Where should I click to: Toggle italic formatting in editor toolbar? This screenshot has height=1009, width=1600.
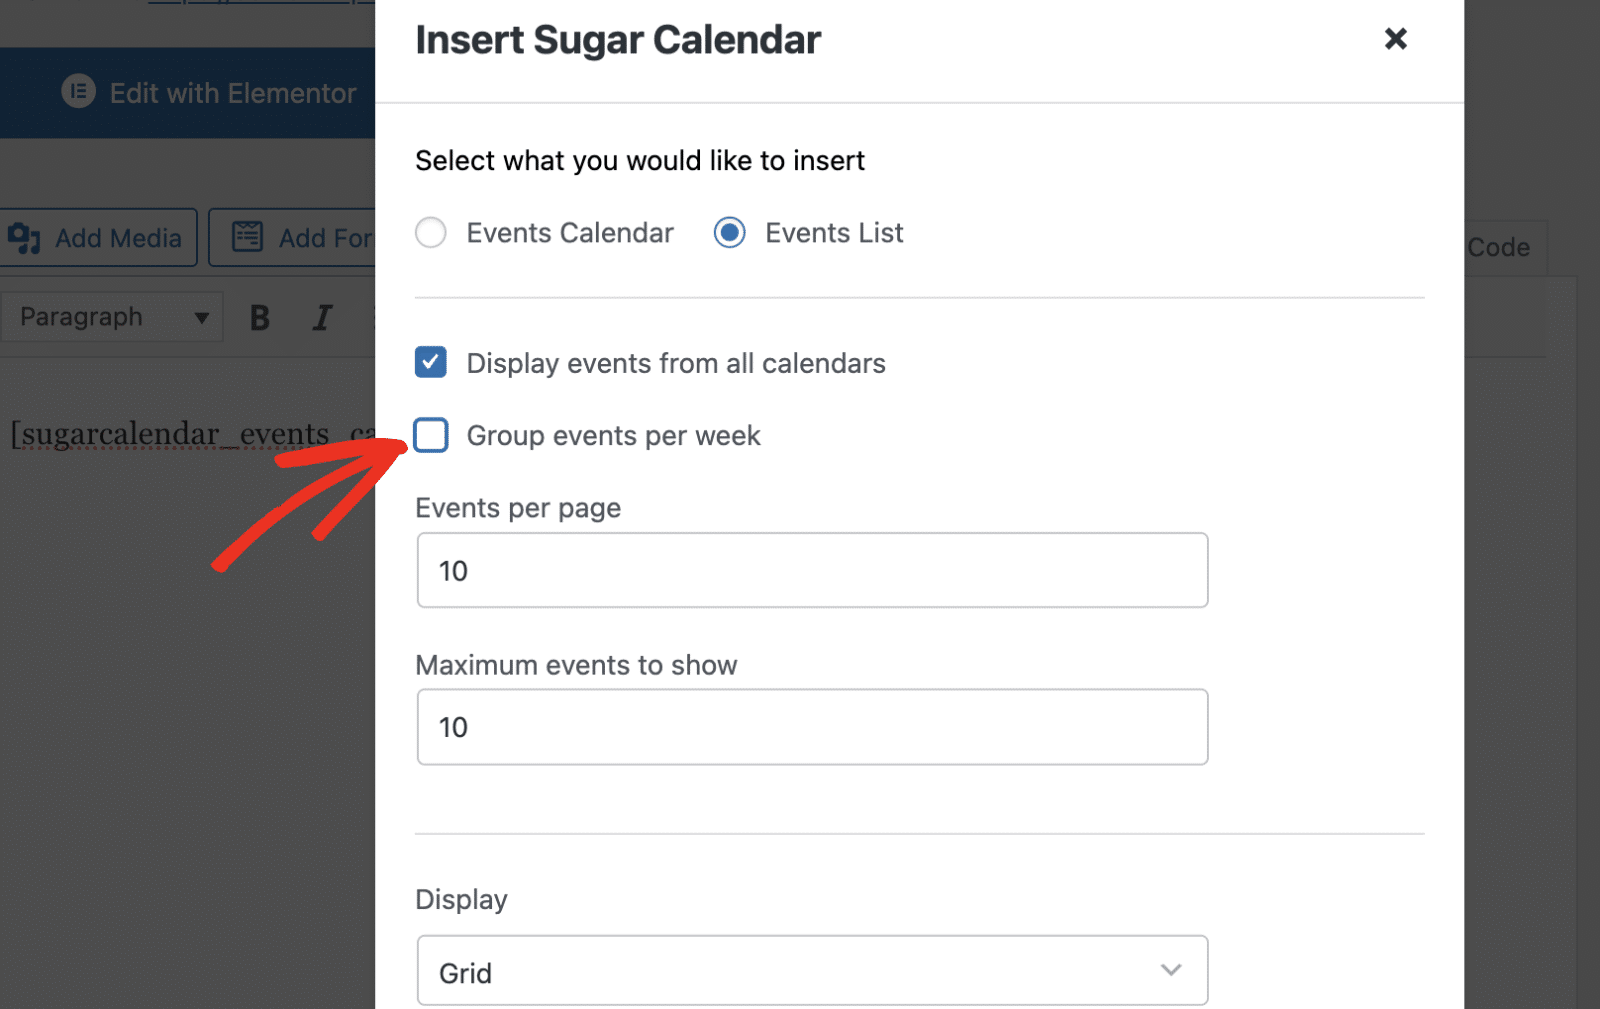point(322,318)
